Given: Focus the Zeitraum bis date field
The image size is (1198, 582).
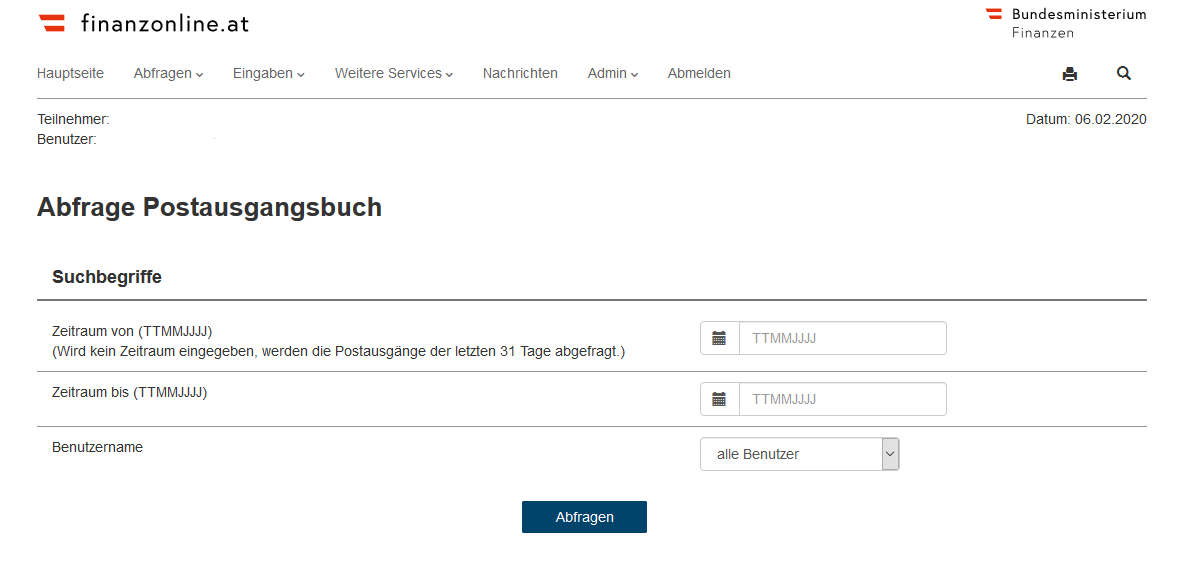Looking at the screenshot, I should [x=842, y=399].
